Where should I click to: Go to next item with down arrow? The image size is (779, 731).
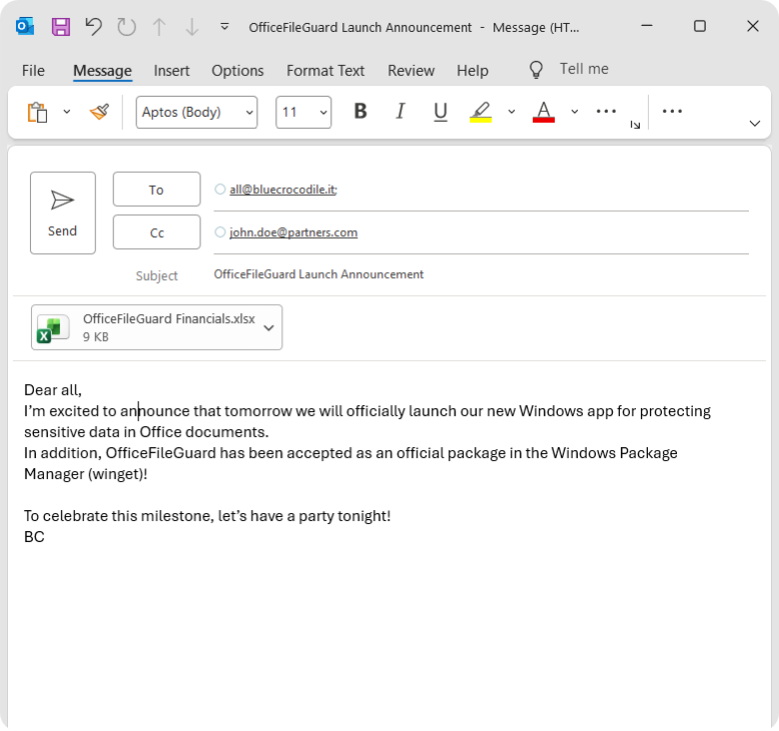192,27
